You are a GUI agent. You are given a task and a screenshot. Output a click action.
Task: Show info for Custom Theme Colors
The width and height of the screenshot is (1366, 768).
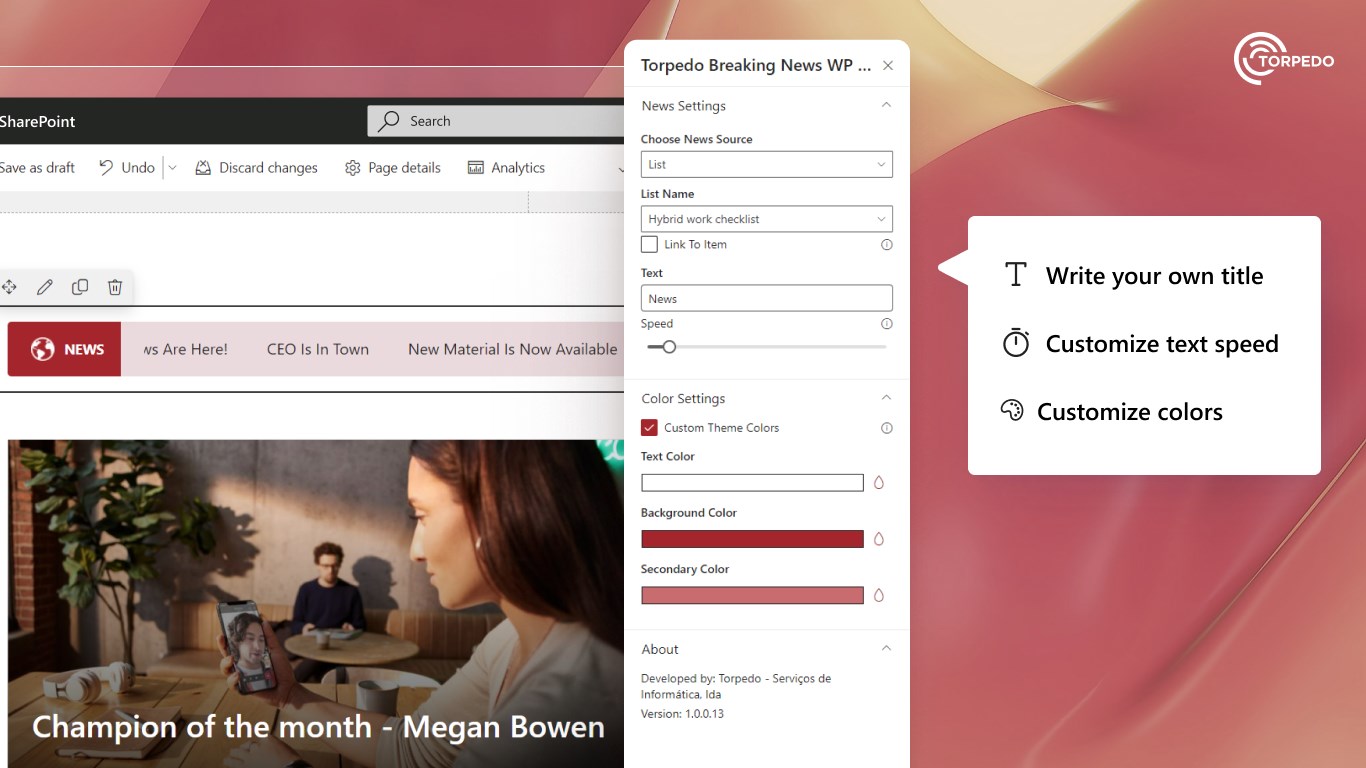click(x=886, y=428)
